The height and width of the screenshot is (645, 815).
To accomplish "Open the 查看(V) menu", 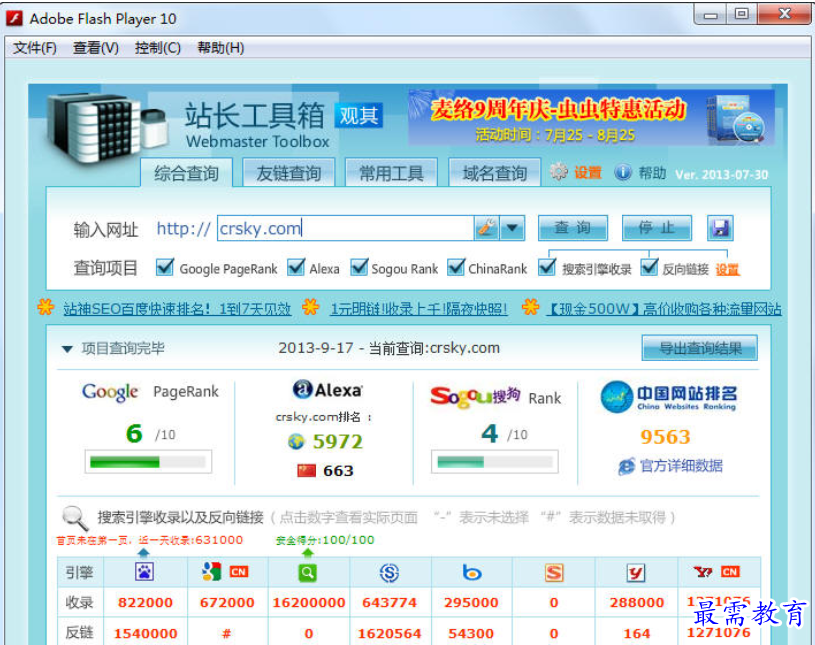I will tap(96, 48).
